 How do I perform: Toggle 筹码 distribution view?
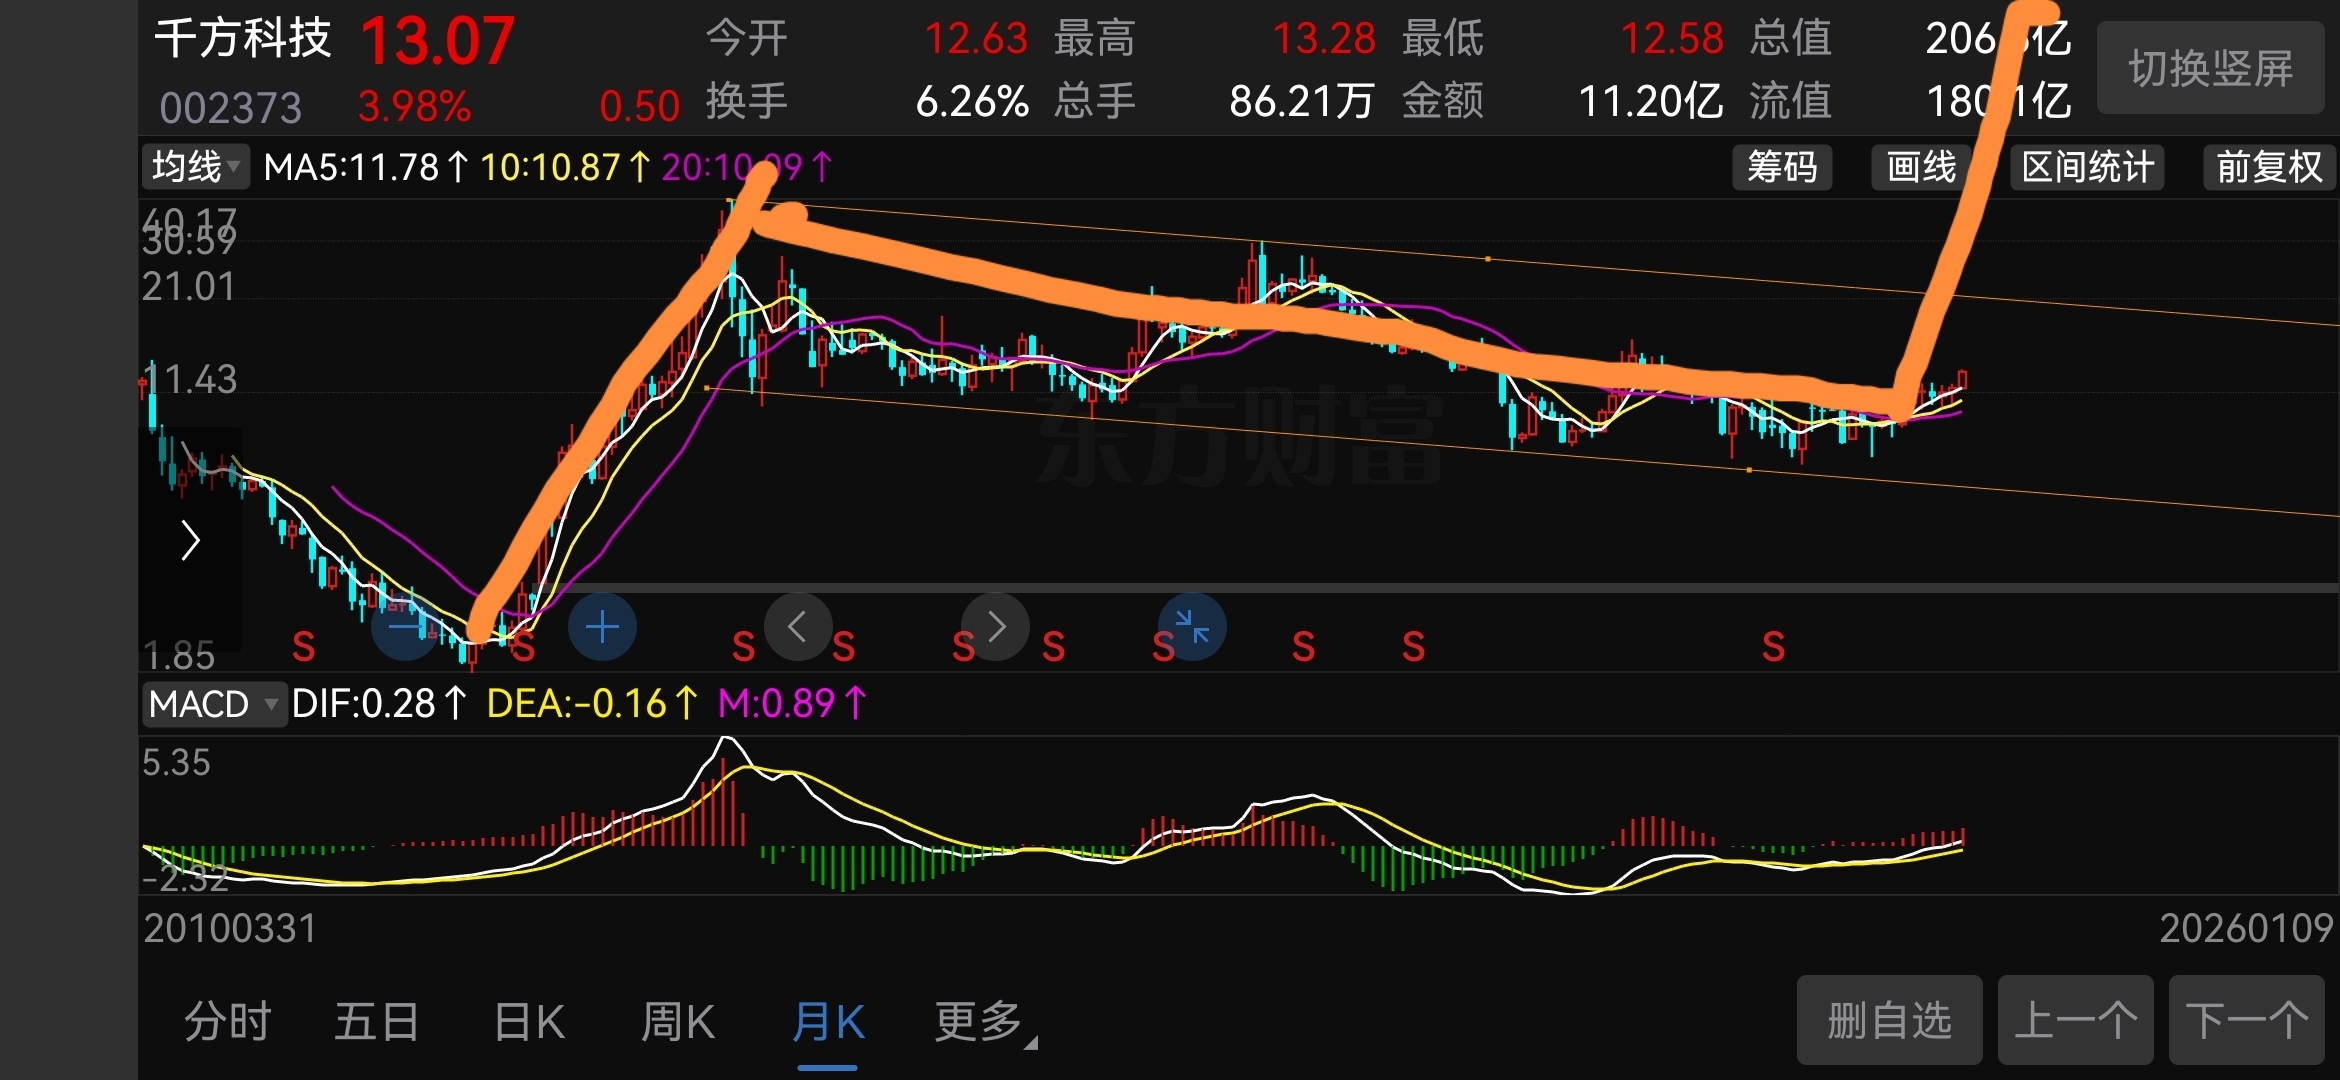click(1782, 167)
